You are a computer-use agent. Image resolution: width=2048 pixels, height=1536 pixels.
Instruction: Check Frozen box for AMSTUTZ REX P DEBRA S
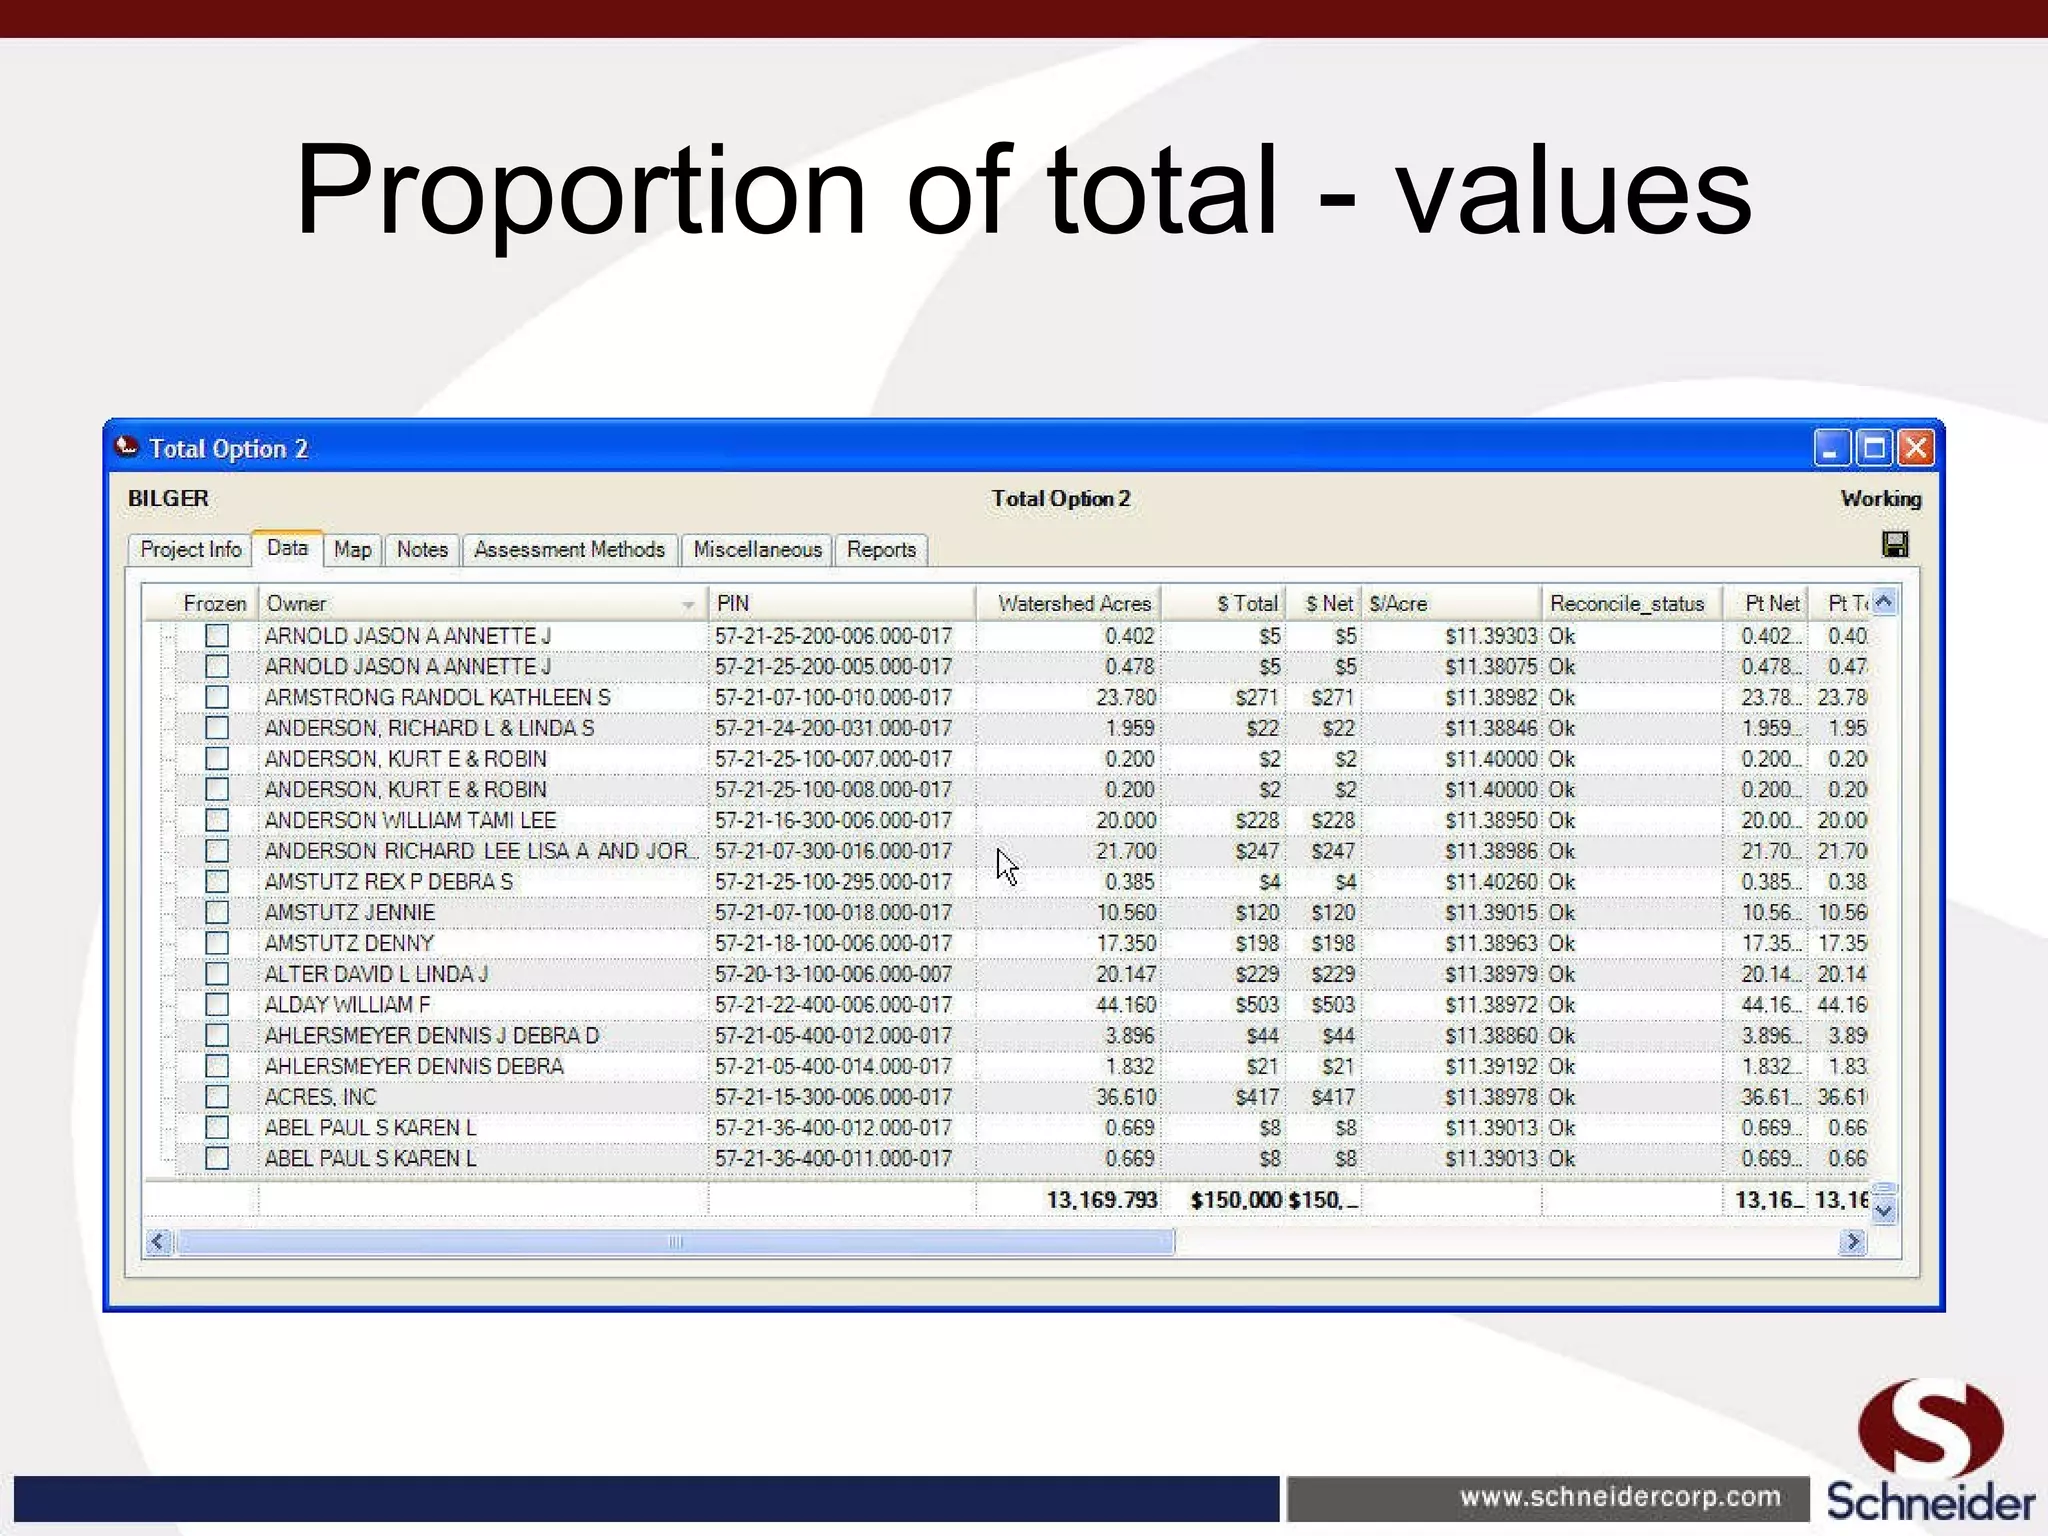[217, 881]
